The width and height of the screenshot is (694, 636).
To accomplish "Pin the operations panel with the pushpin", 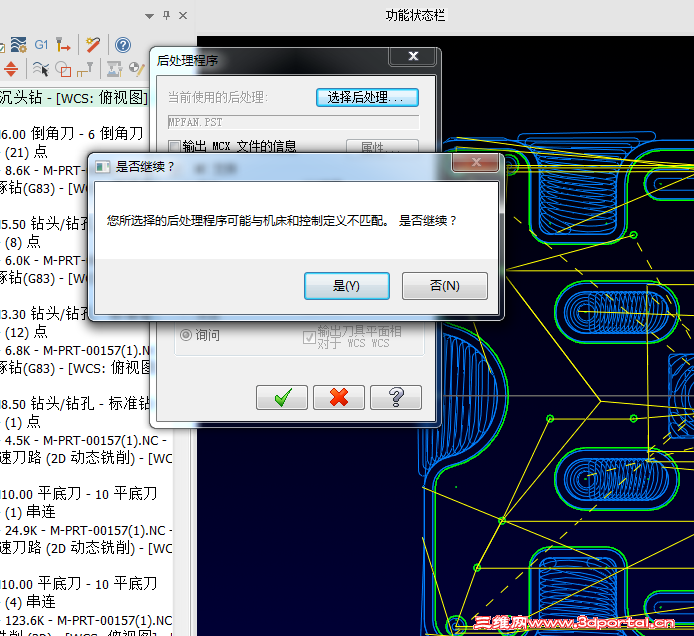I will tap(166, 15).
